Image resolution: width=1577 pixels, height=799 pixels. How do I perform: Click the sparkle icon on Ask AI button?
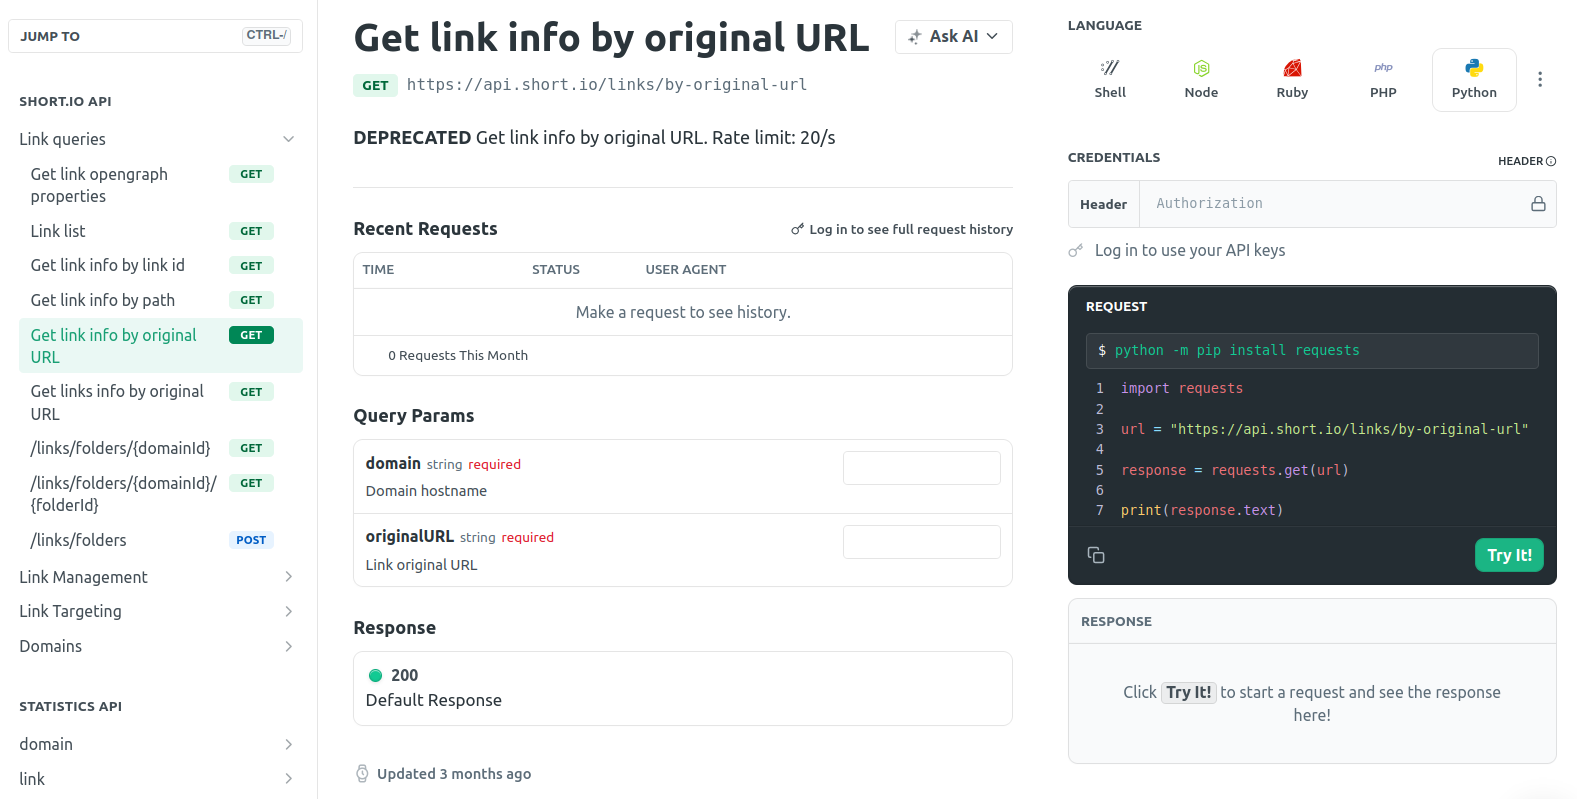point(914,37)
